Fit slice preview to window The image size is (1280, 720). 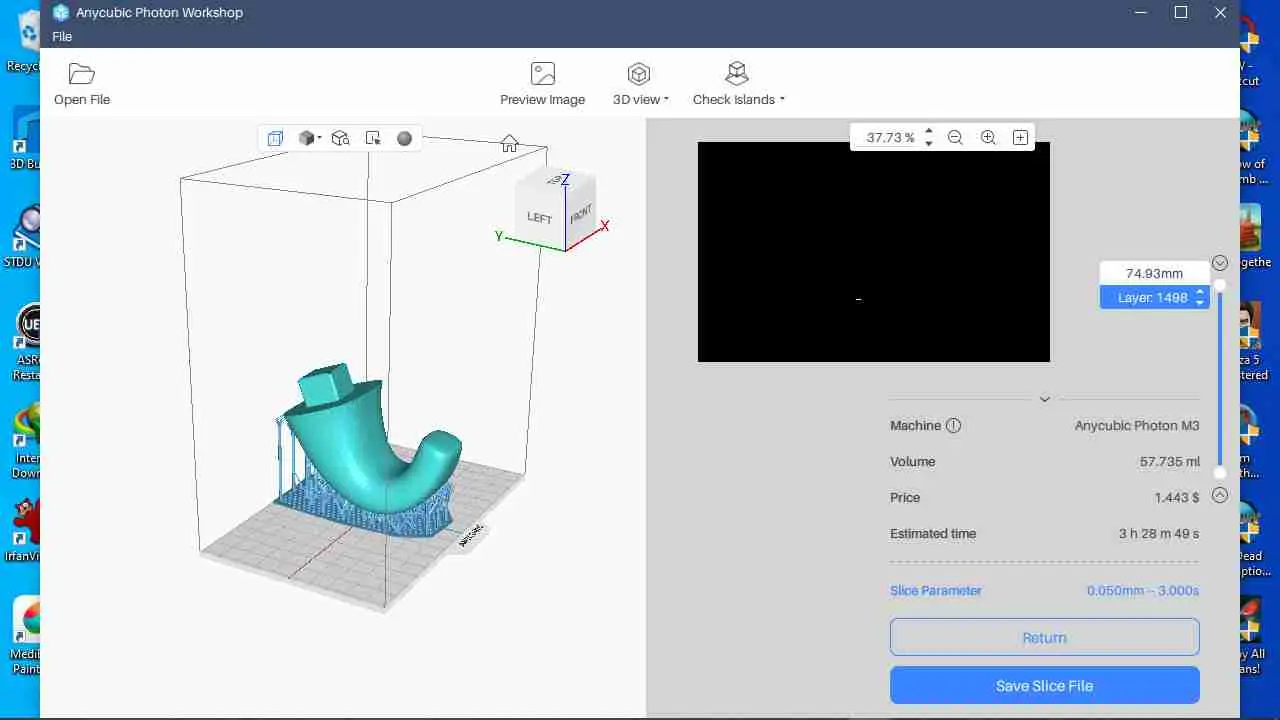click(1020, 138)
